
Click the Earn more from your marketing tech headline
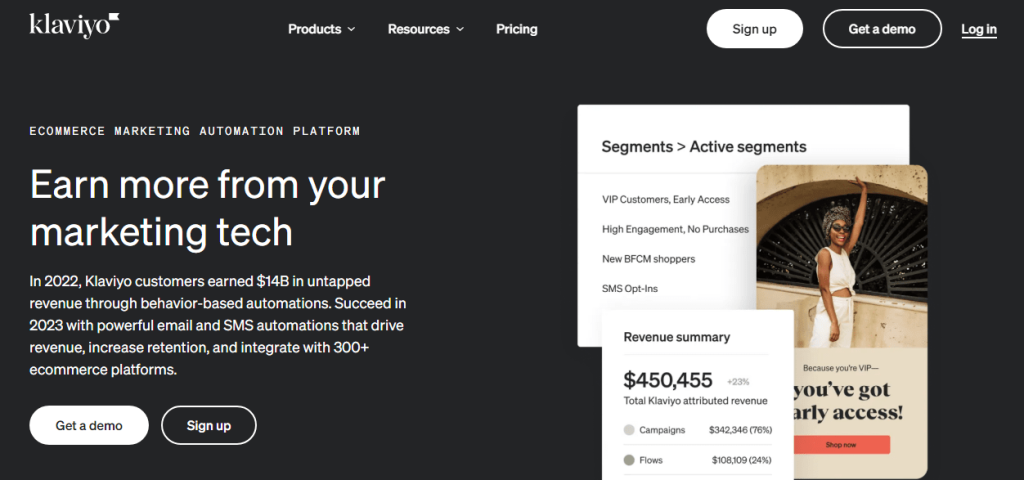[x=208, y=208]
